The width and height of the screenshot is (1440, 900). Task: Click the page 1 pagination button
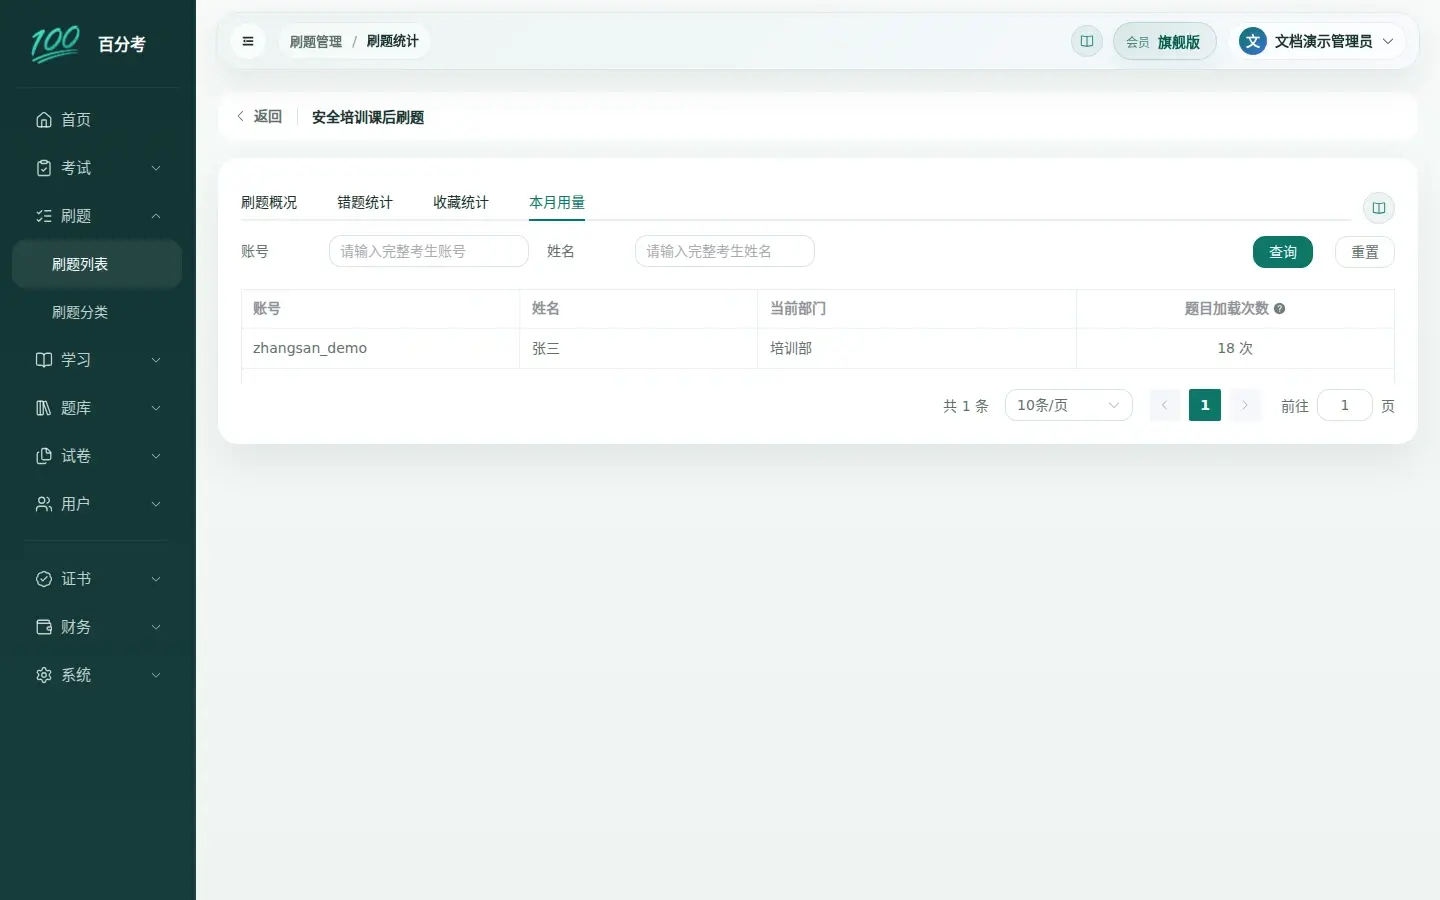point(1205,405)
